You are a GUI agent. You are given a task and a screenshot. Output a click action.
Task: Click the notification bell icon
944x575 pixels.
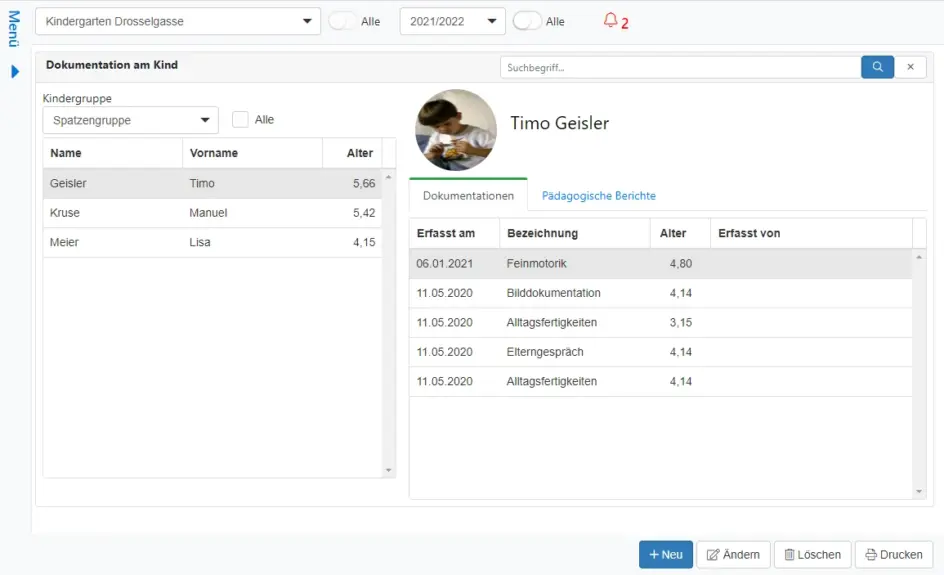pyautogui.click(x=610, y=21)
